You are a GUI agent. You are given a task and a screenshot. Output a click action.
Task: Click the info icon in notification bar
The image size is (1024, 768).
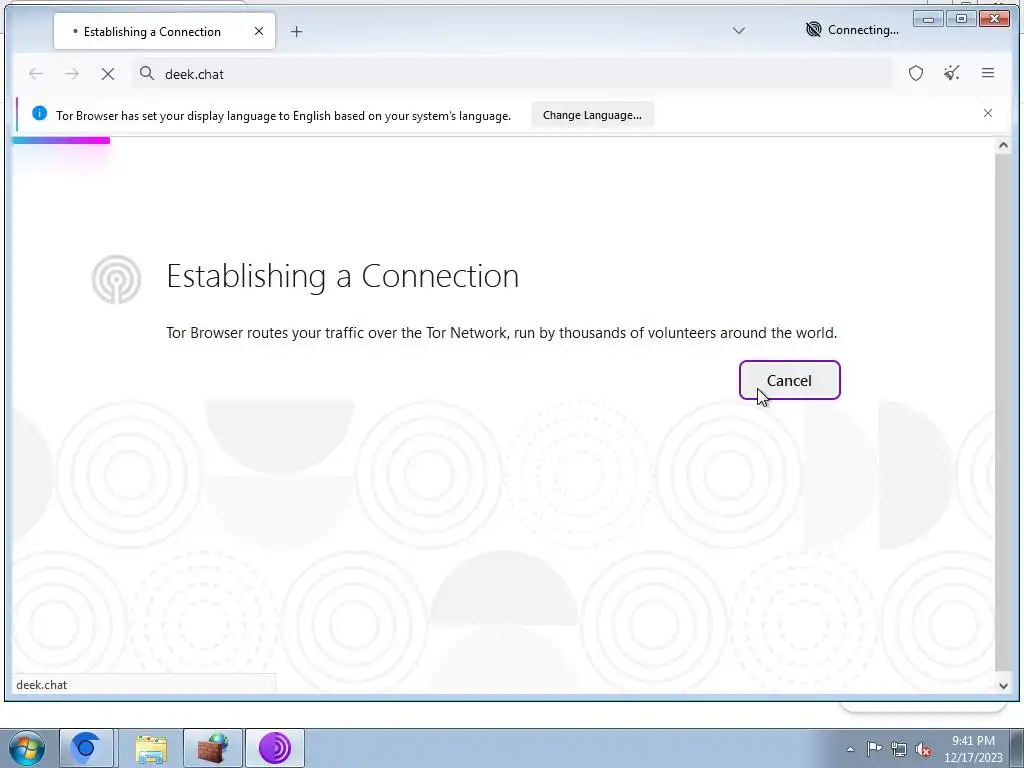pos(39,114)
